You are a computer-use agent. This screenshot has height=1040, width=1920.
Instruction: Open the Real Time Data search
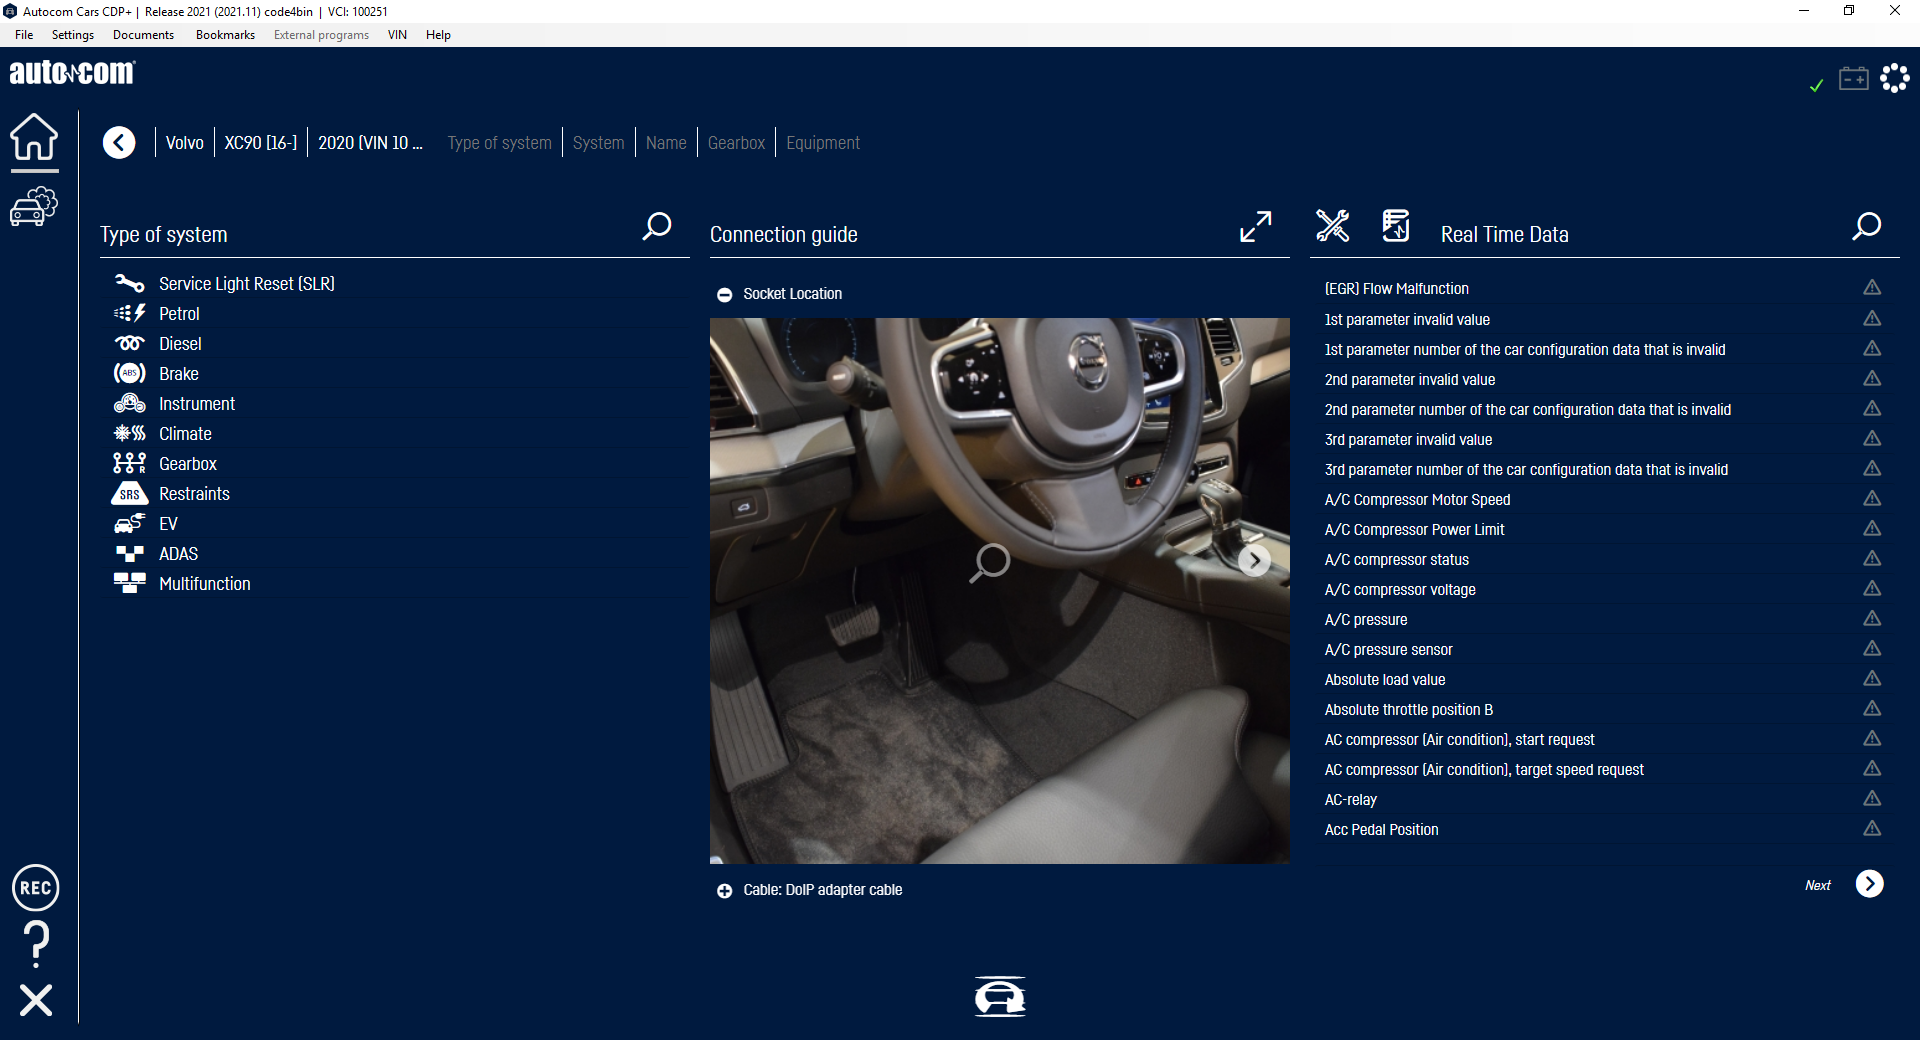click(1866, 227)
